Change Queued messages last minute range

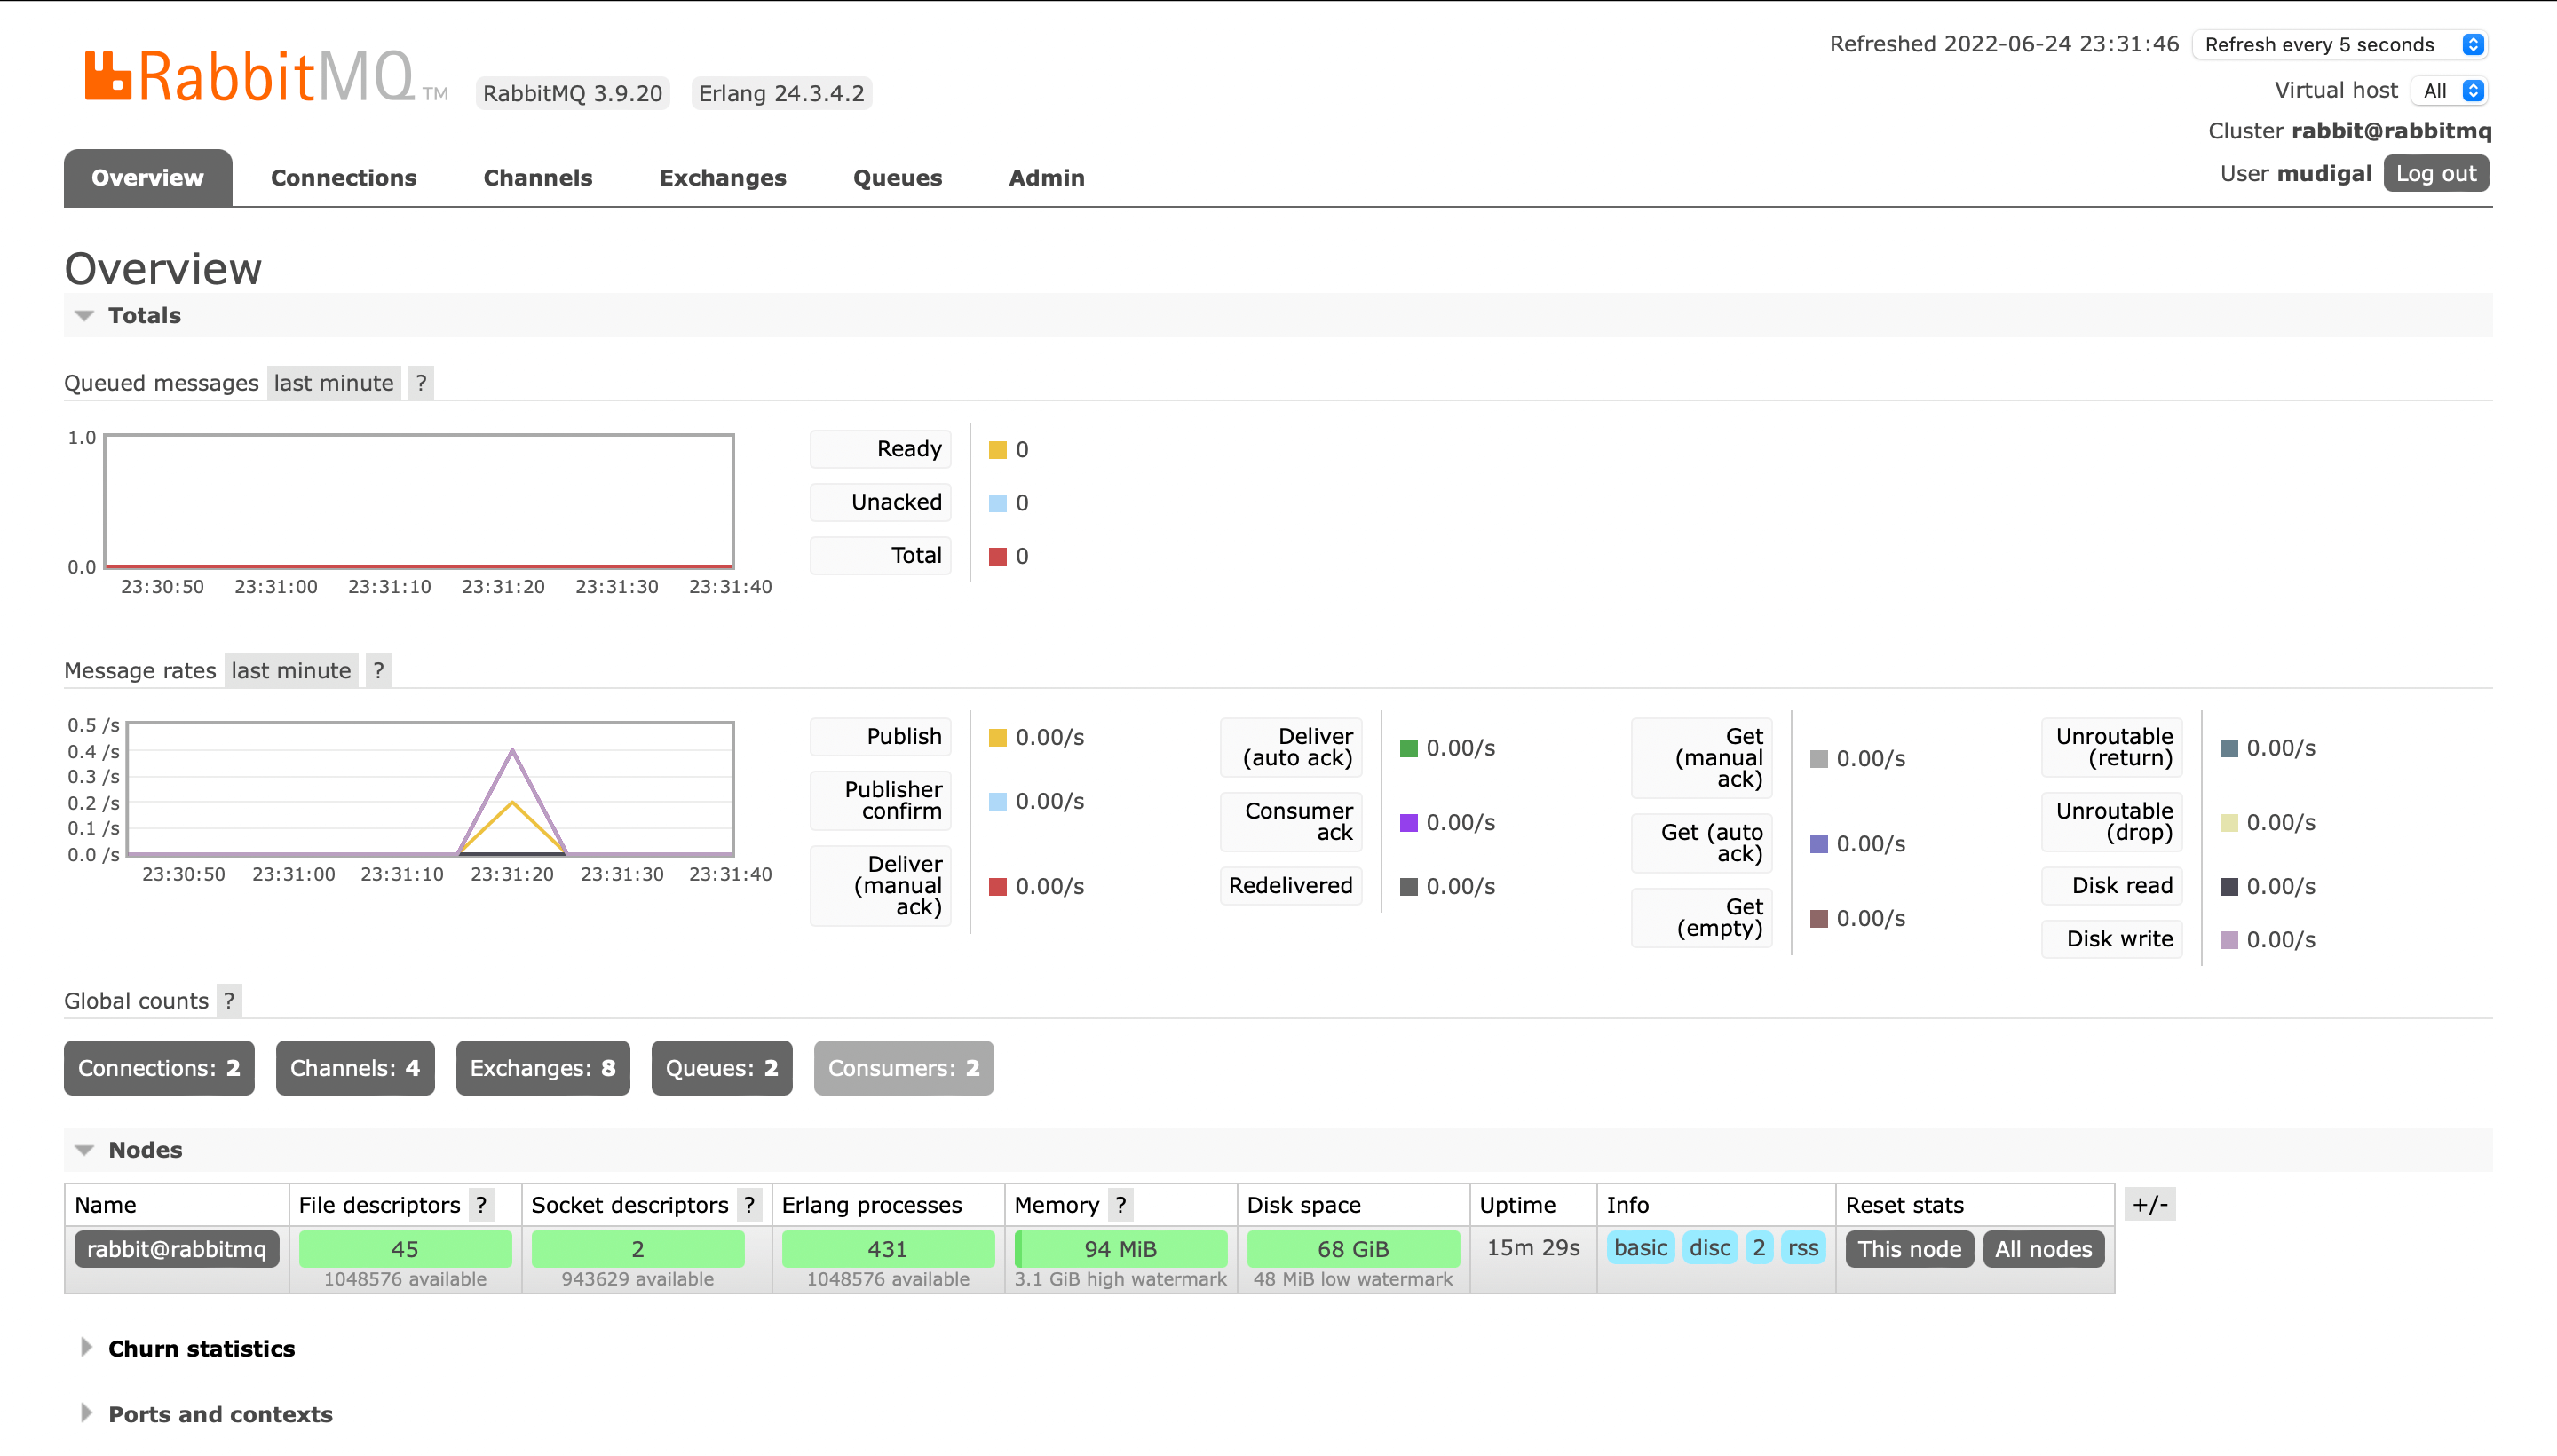(333, 383)
